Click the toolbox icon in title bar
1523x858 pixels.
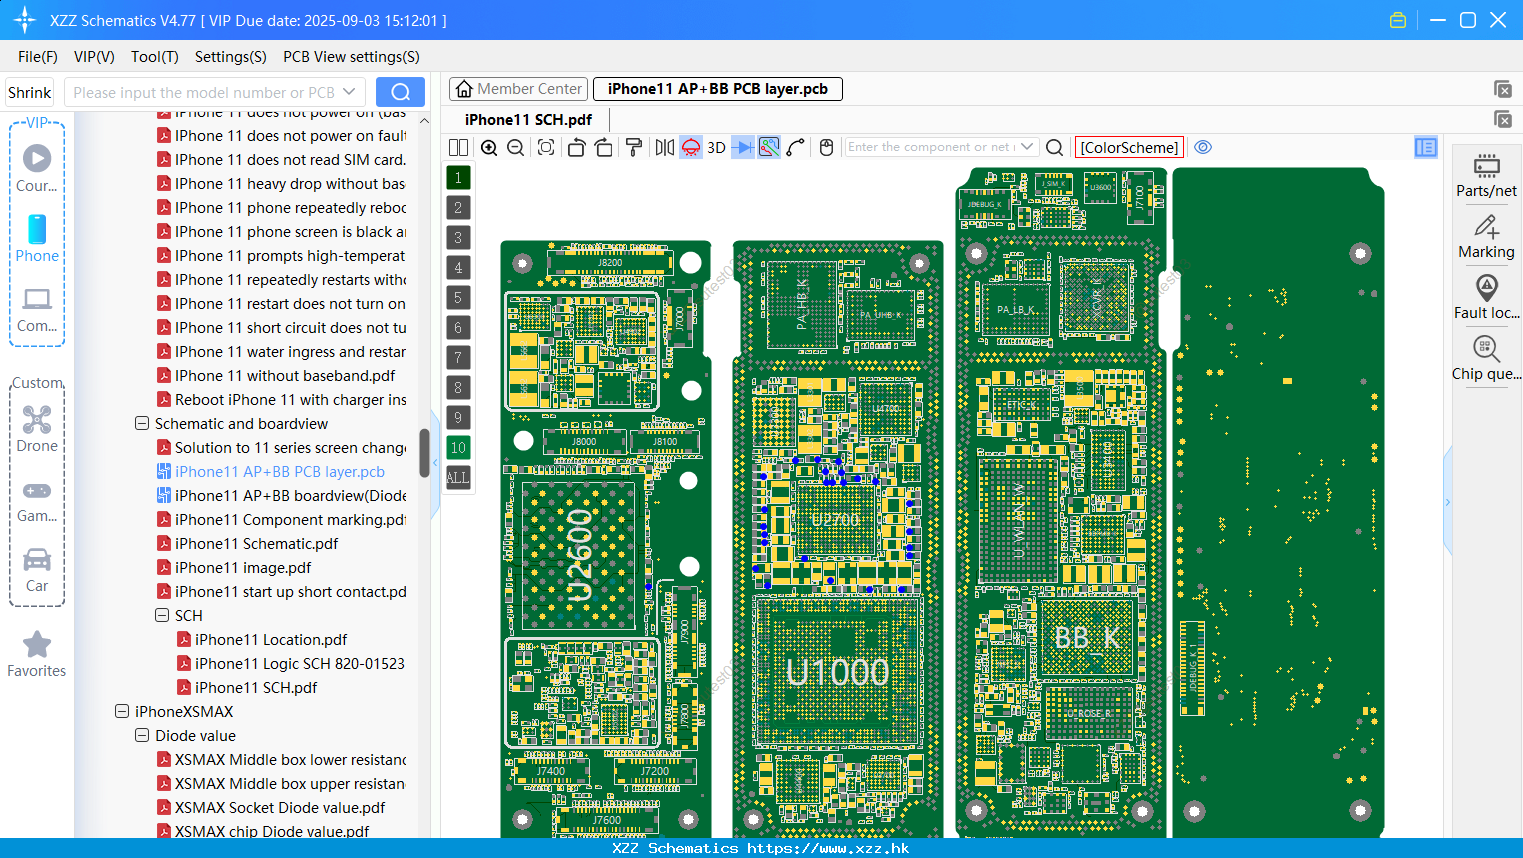tap(1398, 20)
